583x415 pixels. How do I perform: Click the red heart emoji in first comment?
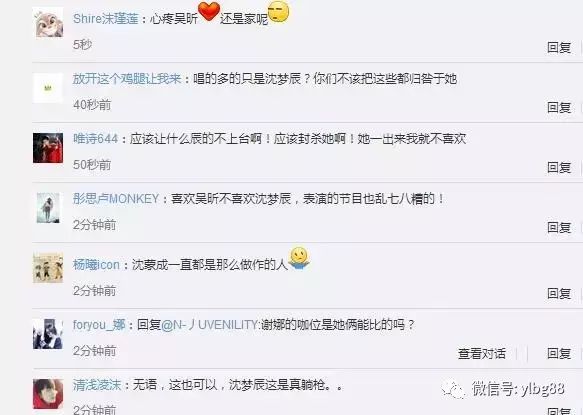209,12
